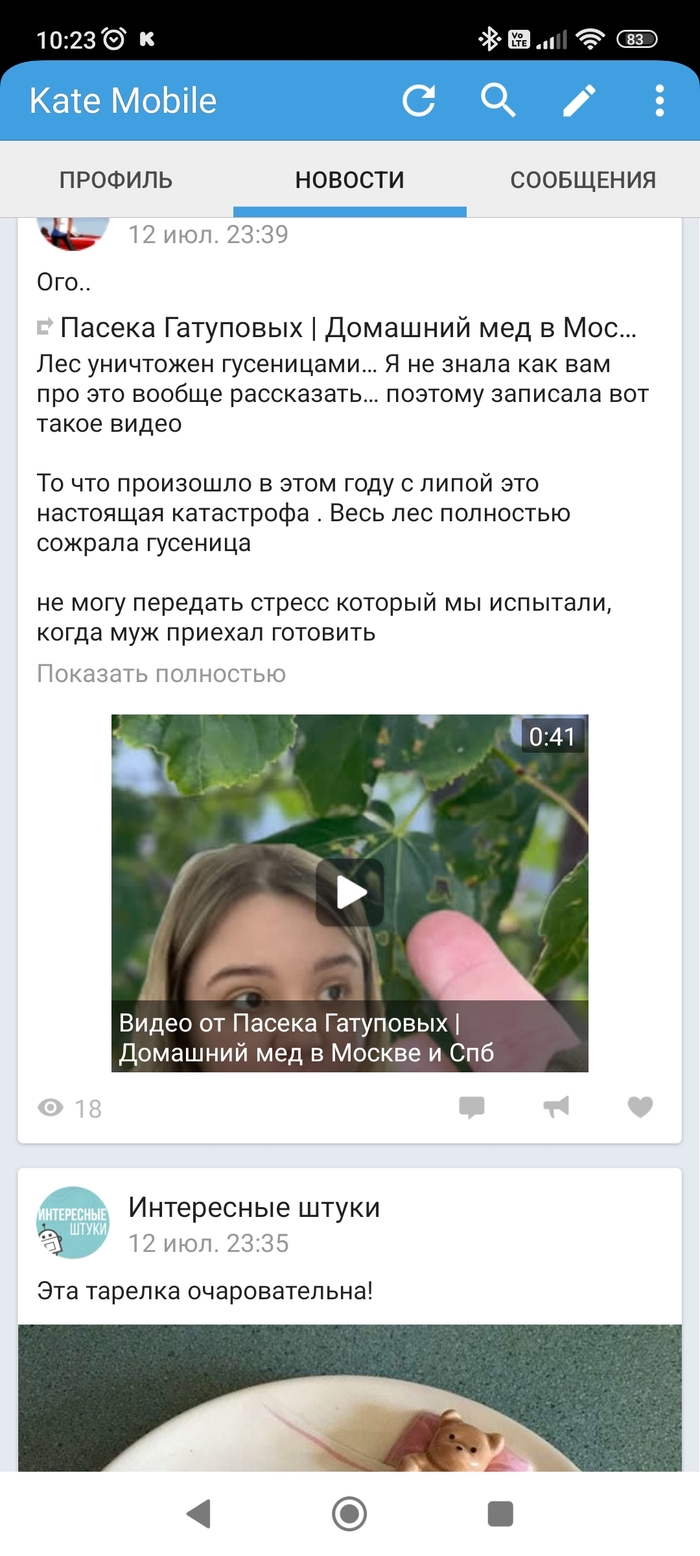Tap the Android back navigation button

198,1513
